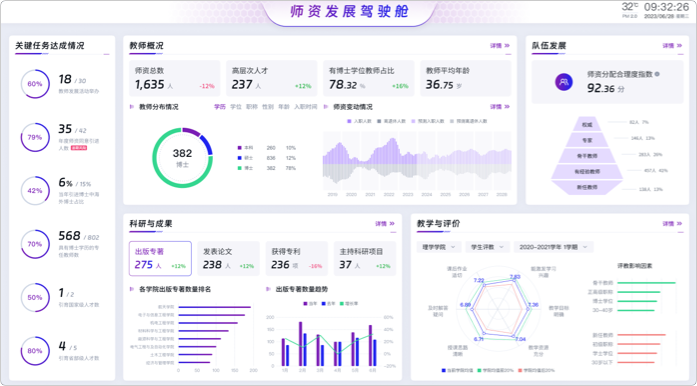The height and width of the screenshot is (386, 697).
Task: Open the 2020-2021学年 1学期 semester dropdown
Action: coord(553,247)
